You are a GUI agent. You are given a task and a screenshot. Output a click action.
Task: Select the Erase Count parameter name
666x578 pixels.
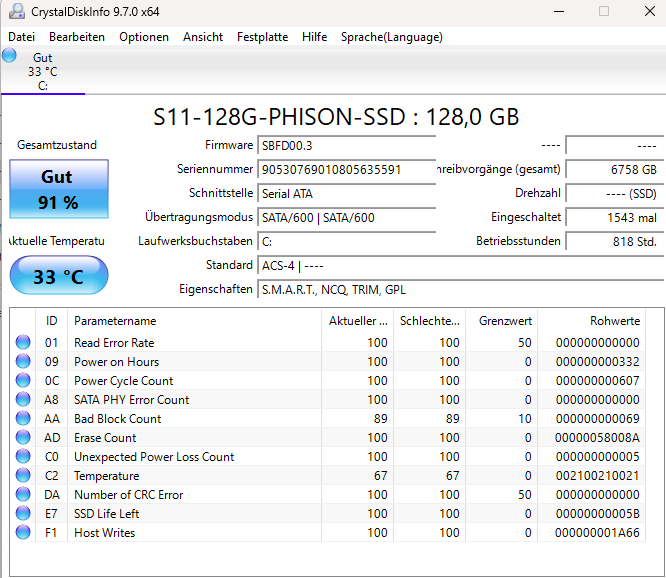click(x=105, y=438)
